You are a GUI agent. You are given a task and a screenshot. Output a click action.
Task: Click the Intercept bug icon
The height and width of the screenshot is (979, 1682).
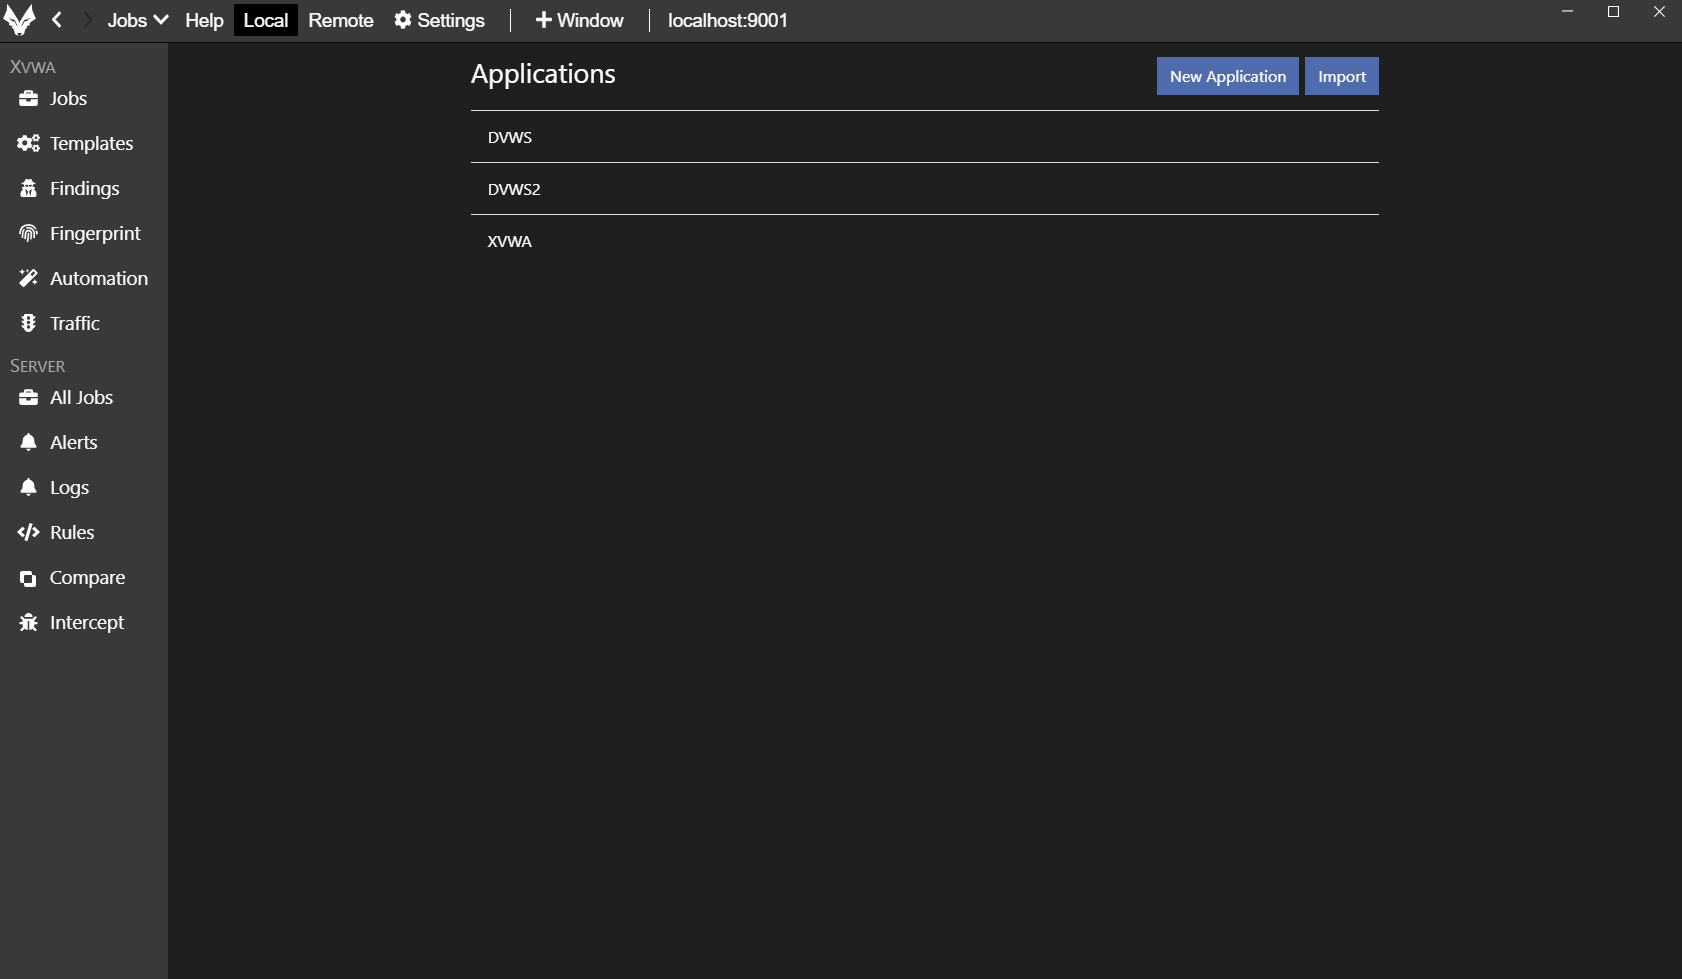click(28, 622)
